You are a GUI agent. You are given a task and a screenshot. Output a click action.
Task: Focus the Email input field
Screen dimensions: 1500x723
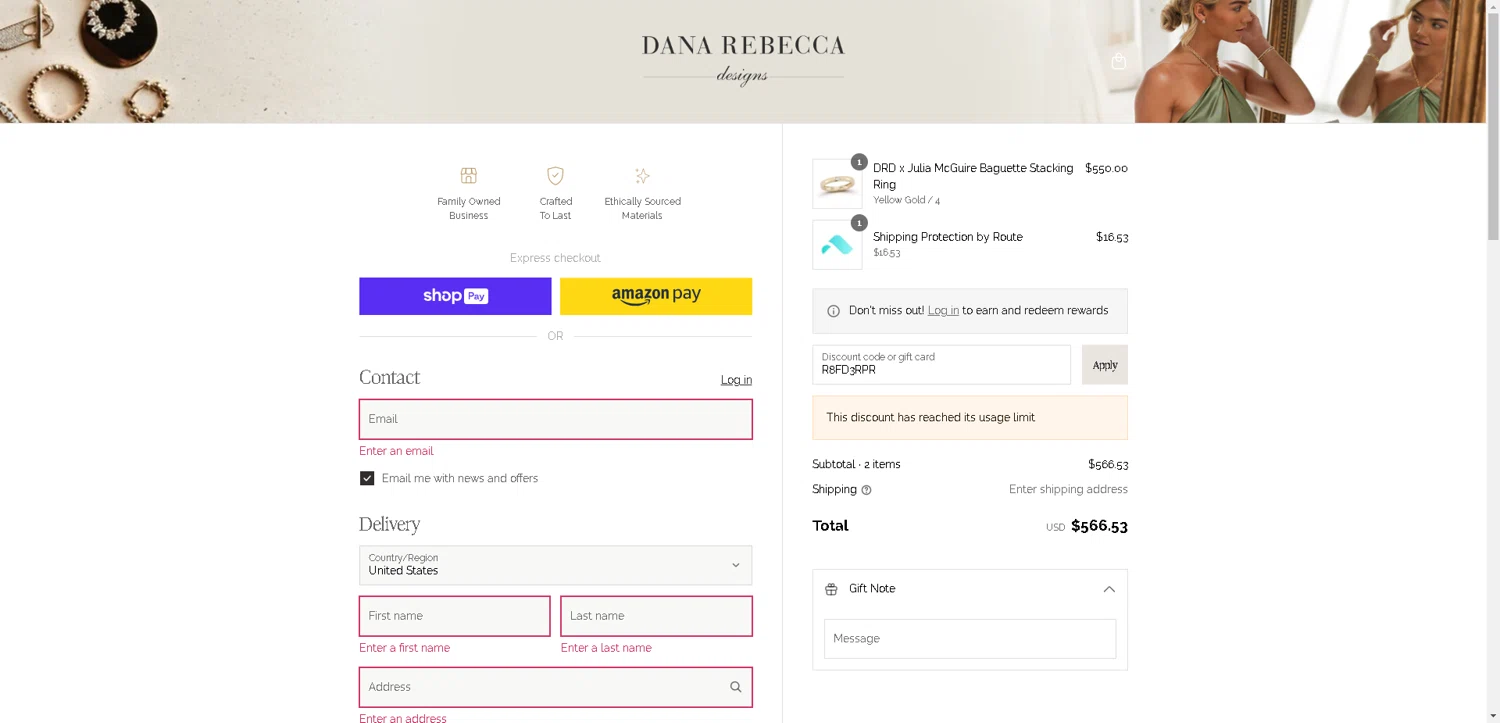pyautogui.click(x=555, y=419)
